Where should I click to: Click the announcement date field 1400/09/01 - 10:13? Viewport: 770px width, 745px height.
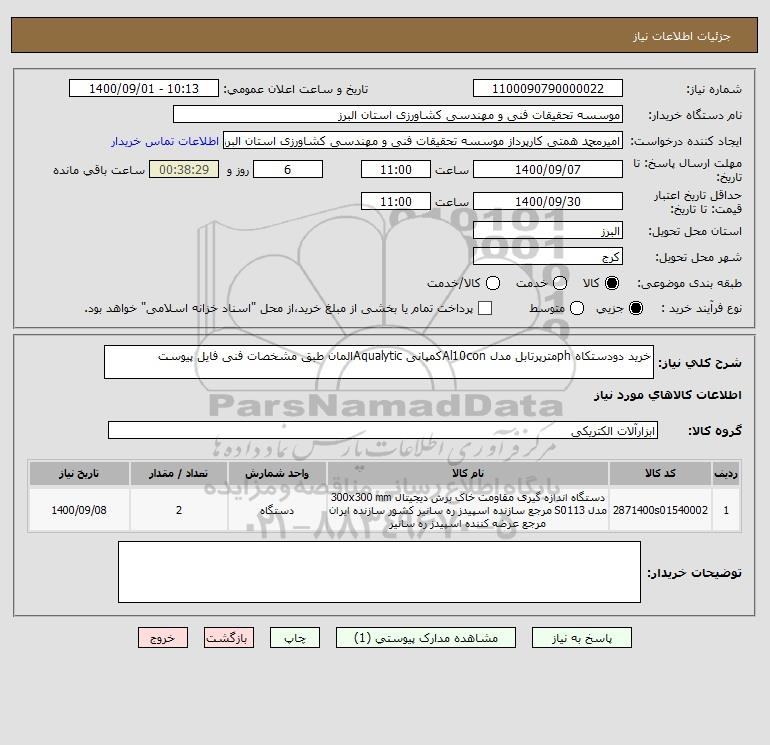pyautogui.click(x=143, y=88)
